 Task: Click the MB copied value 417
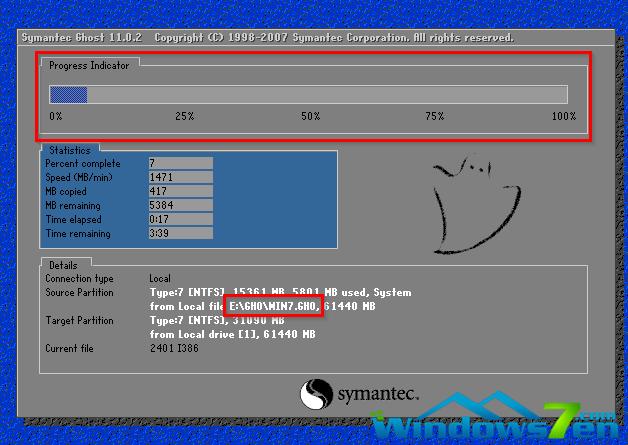tap(181, 191)
